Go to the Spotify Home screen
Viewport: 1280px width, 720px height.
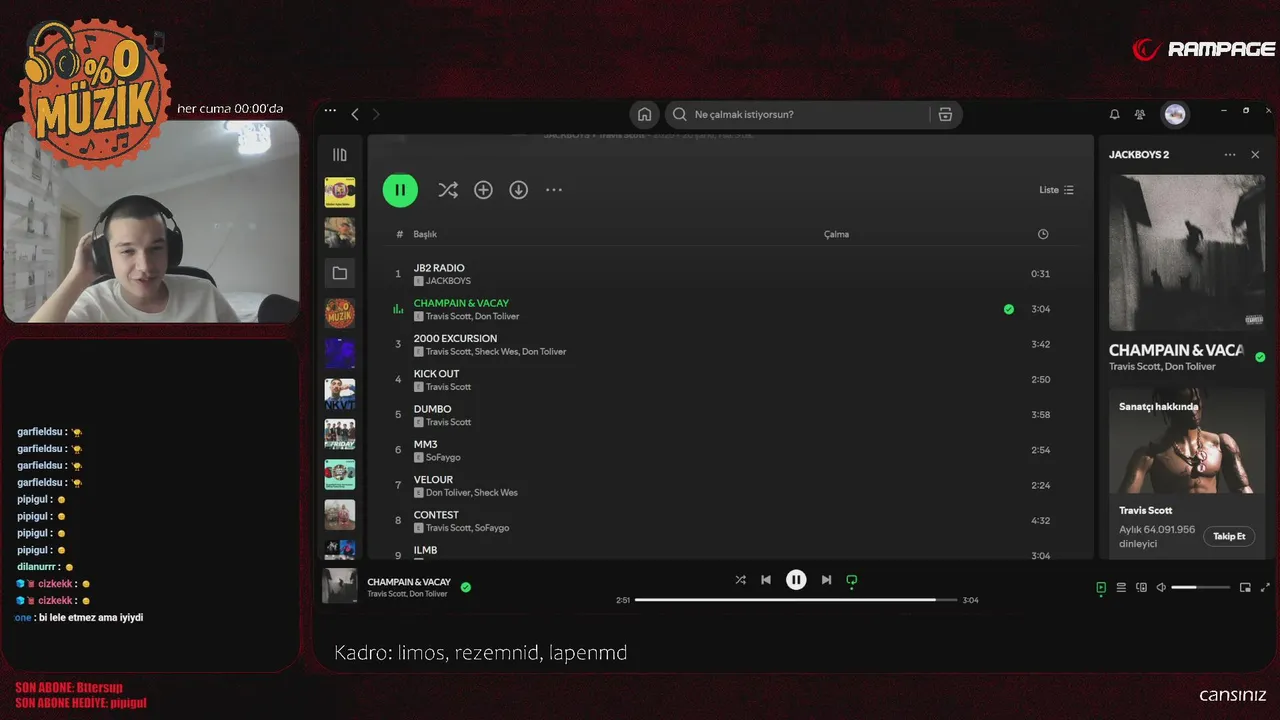[x=645, y=114]
